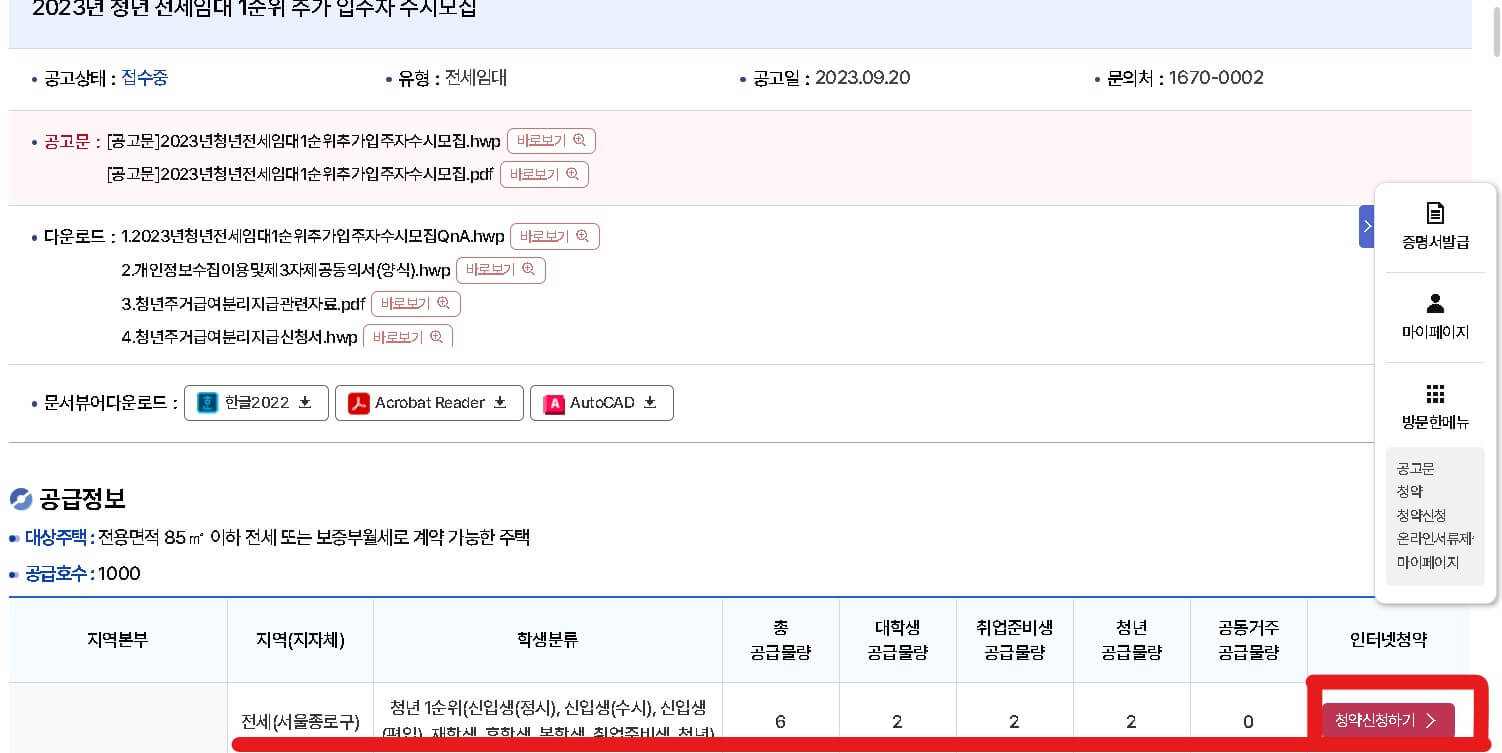This screenshot has width=1502, height=753.
Task: Click the 문의처 number 1670-0002
Action: (x=1216, y=78)
